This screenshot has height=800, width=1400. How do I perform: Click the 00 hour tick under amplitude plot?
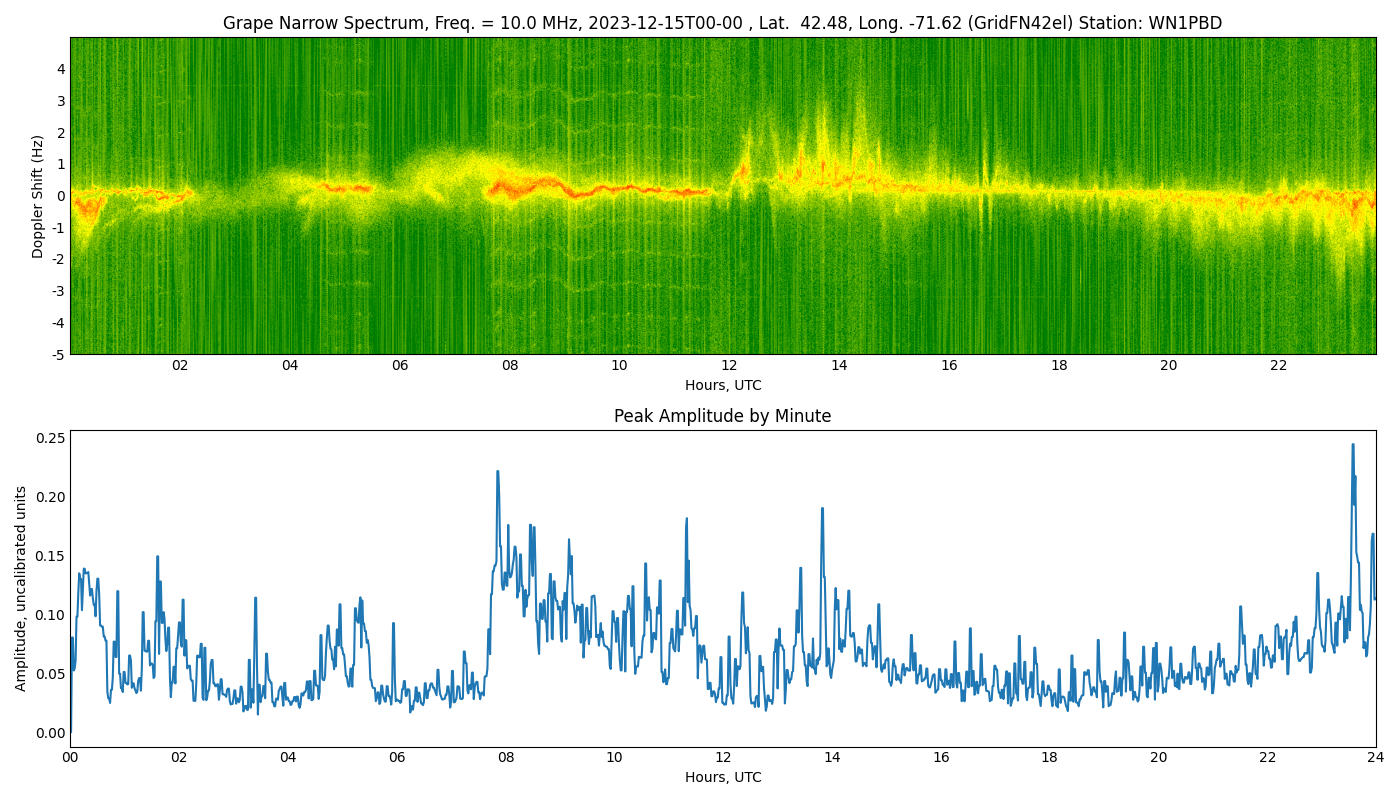coord(70,758)
